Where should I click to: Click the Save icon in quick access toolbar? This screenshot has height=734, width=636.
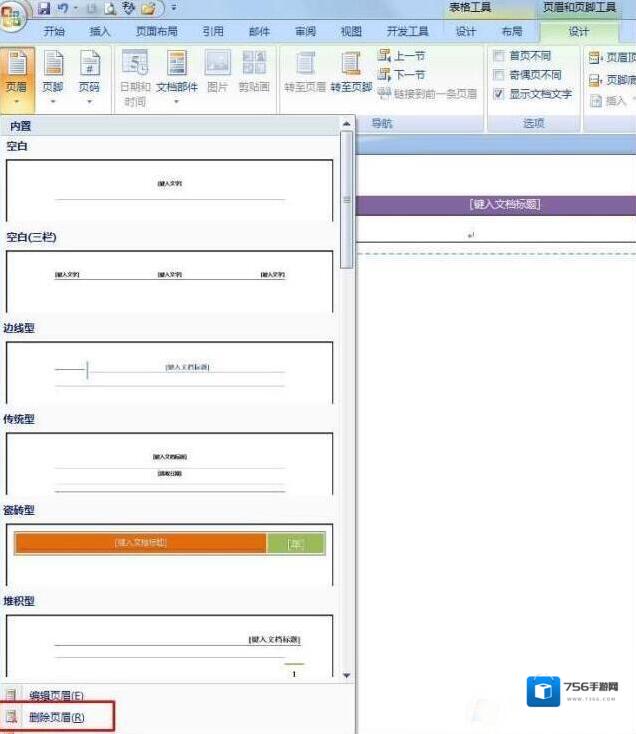[44, 8]
